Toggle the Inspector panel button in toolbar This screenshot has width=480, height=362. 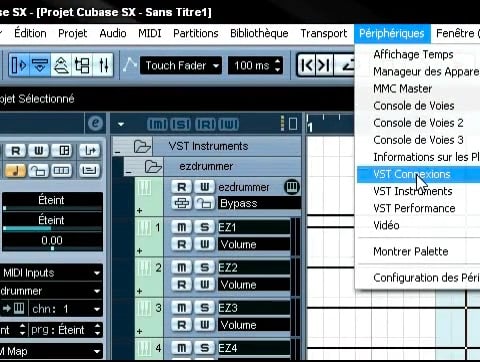(x=19, y=65)
